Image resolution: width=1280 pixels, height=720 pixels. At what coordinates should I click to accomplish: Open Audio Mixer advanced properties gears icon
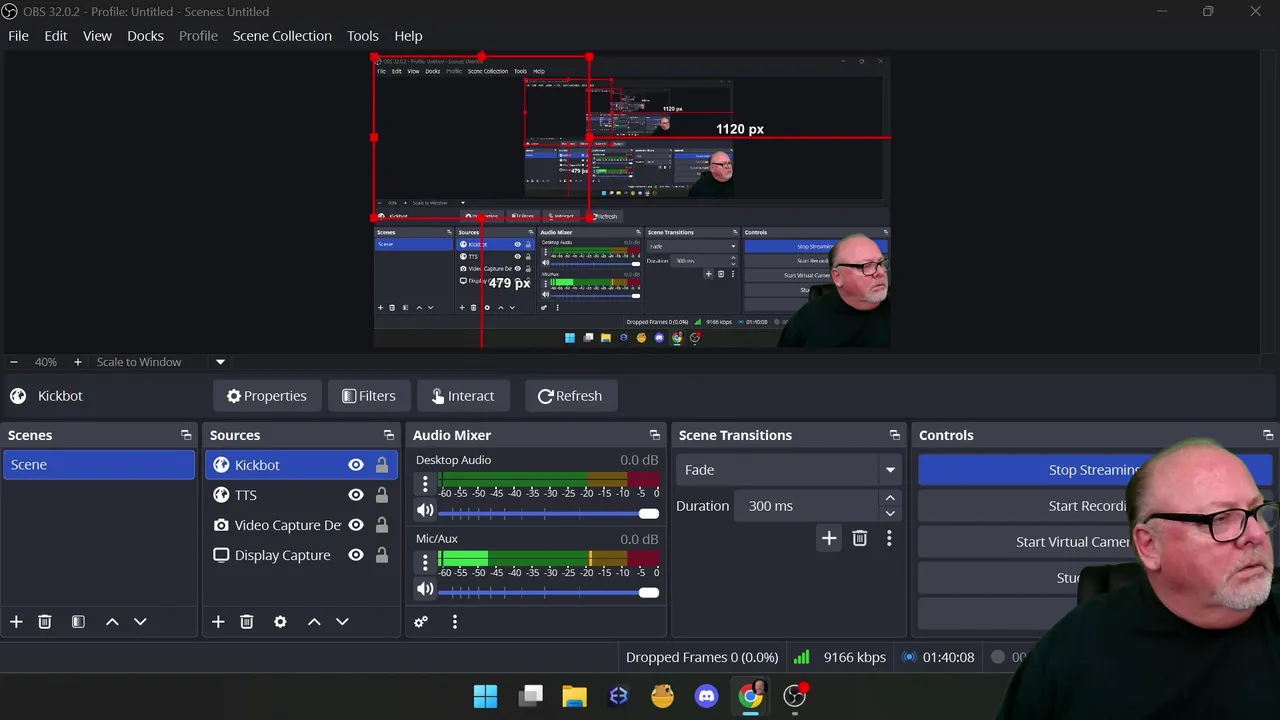pyautogui.click(x=421, y=622)
